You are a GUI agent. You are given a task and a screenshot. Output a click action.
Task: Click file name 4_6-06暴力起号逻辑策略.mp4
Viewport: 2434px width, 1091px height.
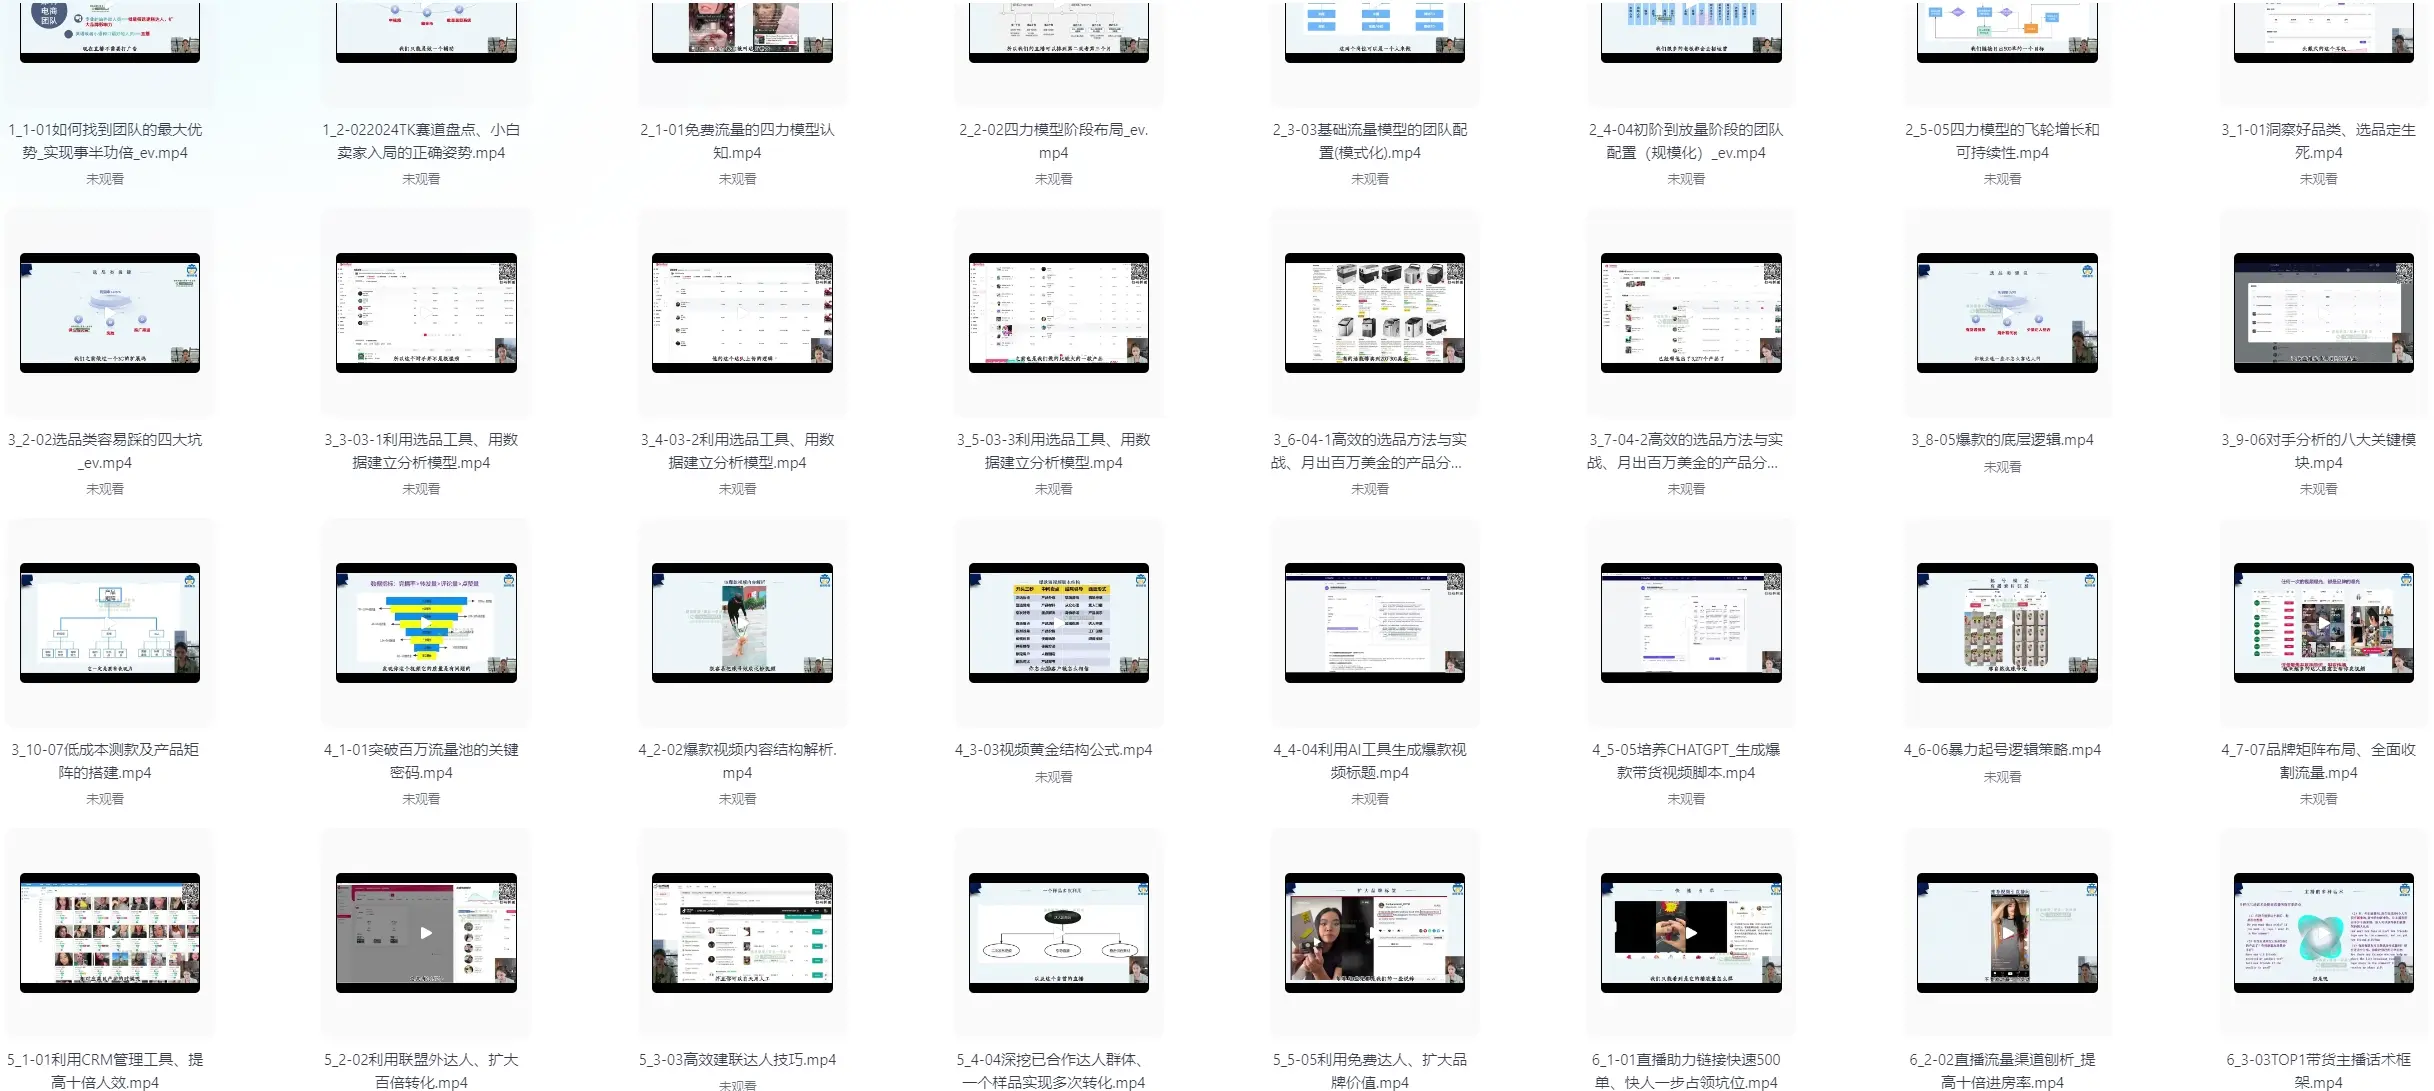(2002, 750)
